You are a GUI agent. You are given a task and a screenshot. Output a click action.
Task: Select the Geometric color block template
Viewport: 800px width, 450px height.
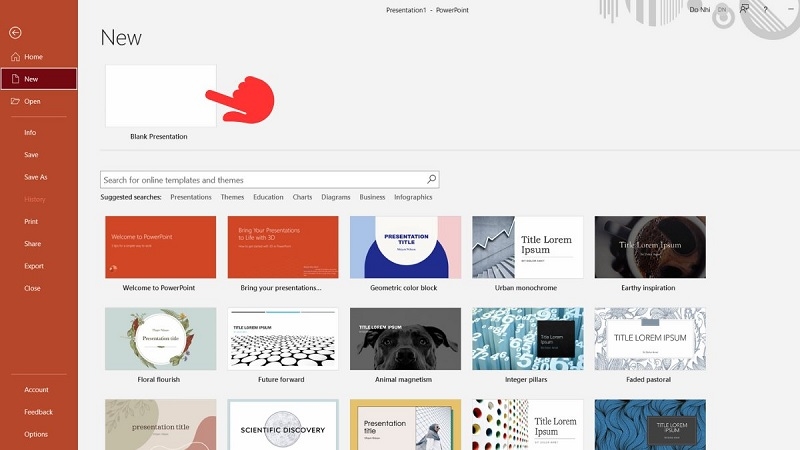pyautogui.click(x=406, y=247)
